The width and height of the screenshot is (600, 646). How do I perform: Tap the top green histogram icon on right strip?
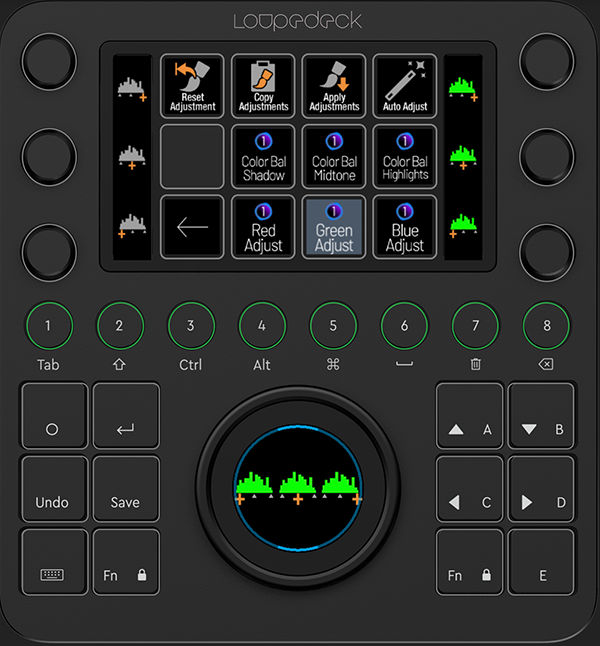tap(464, 89)
